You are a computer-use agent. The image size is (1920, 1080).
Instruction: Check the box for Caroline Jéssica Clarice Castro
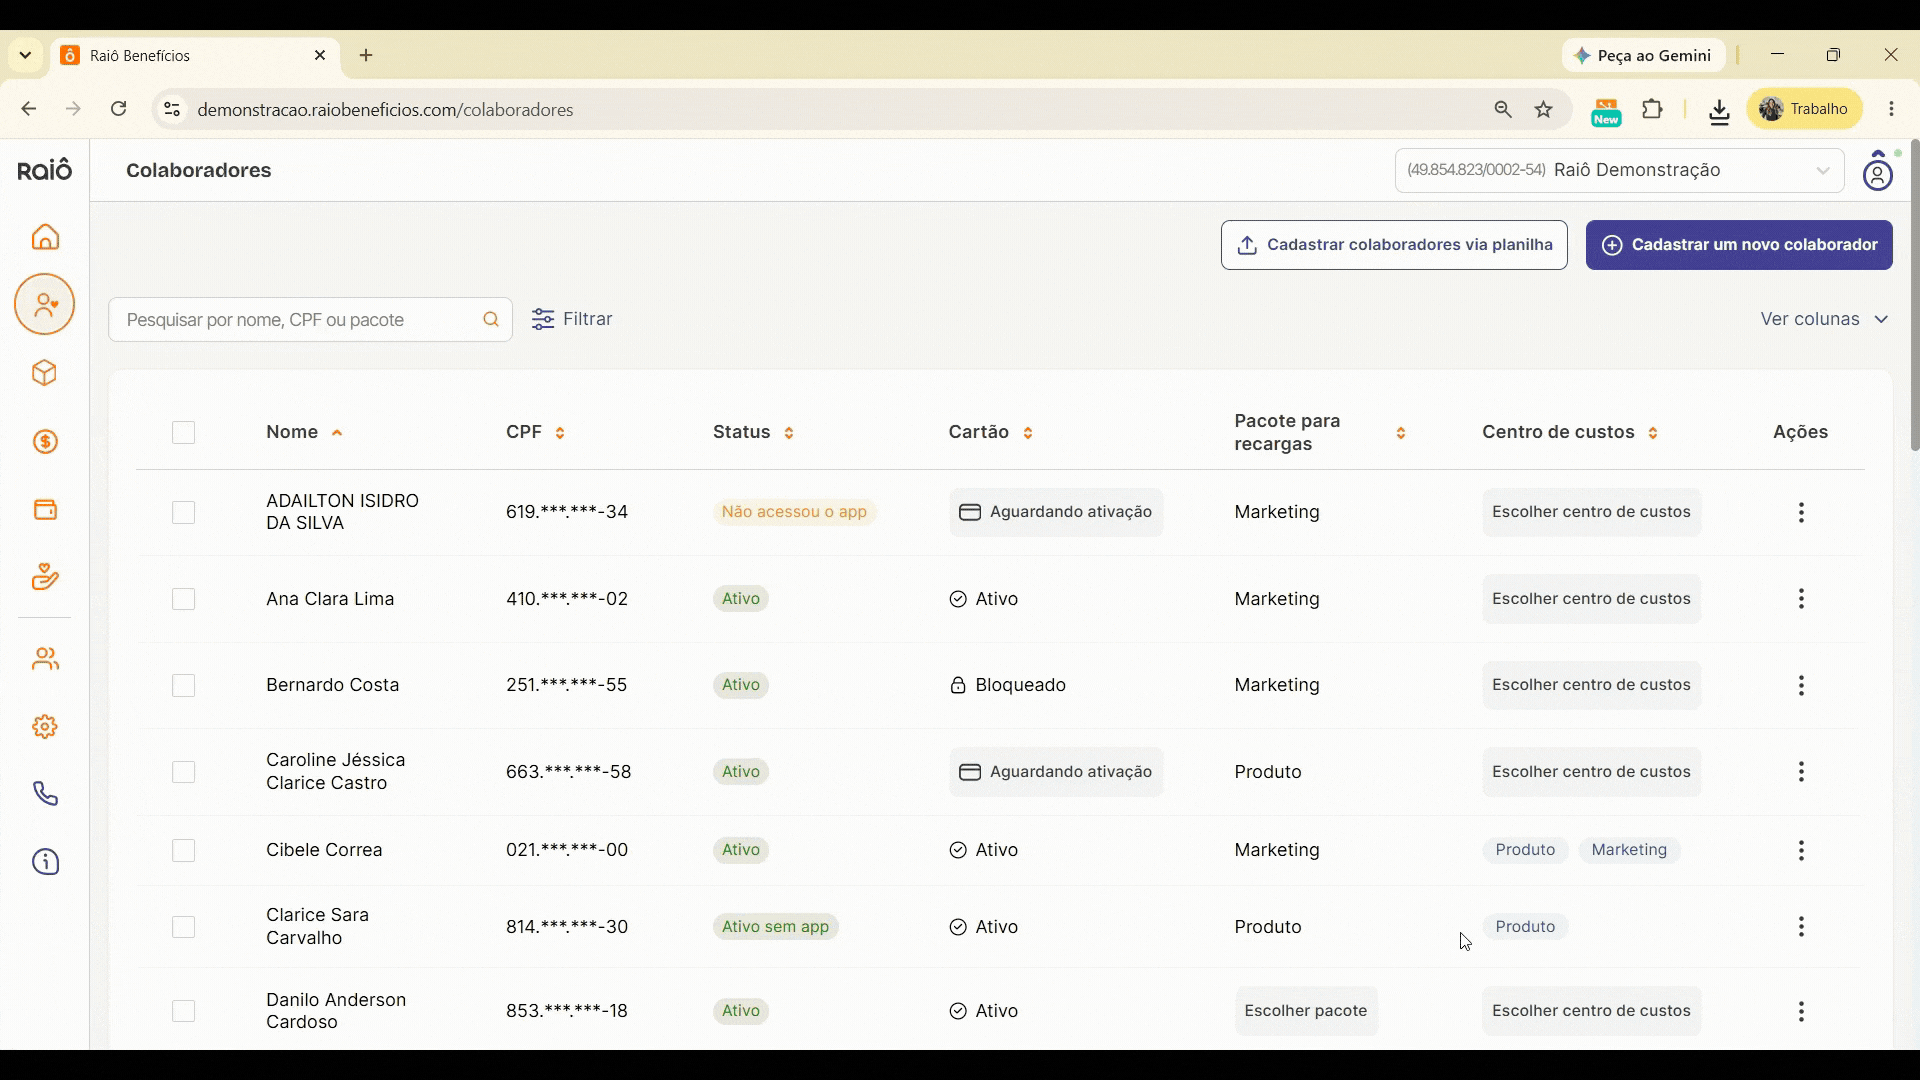pos(183,772)
